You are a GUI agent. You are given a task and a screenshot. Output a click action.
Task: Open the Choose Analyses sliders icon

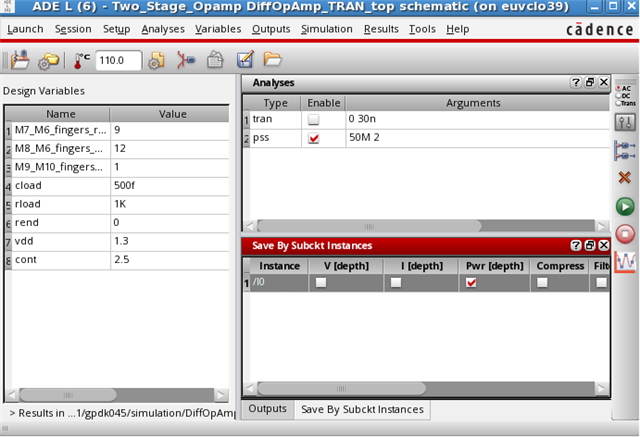[x=625, y=122]
